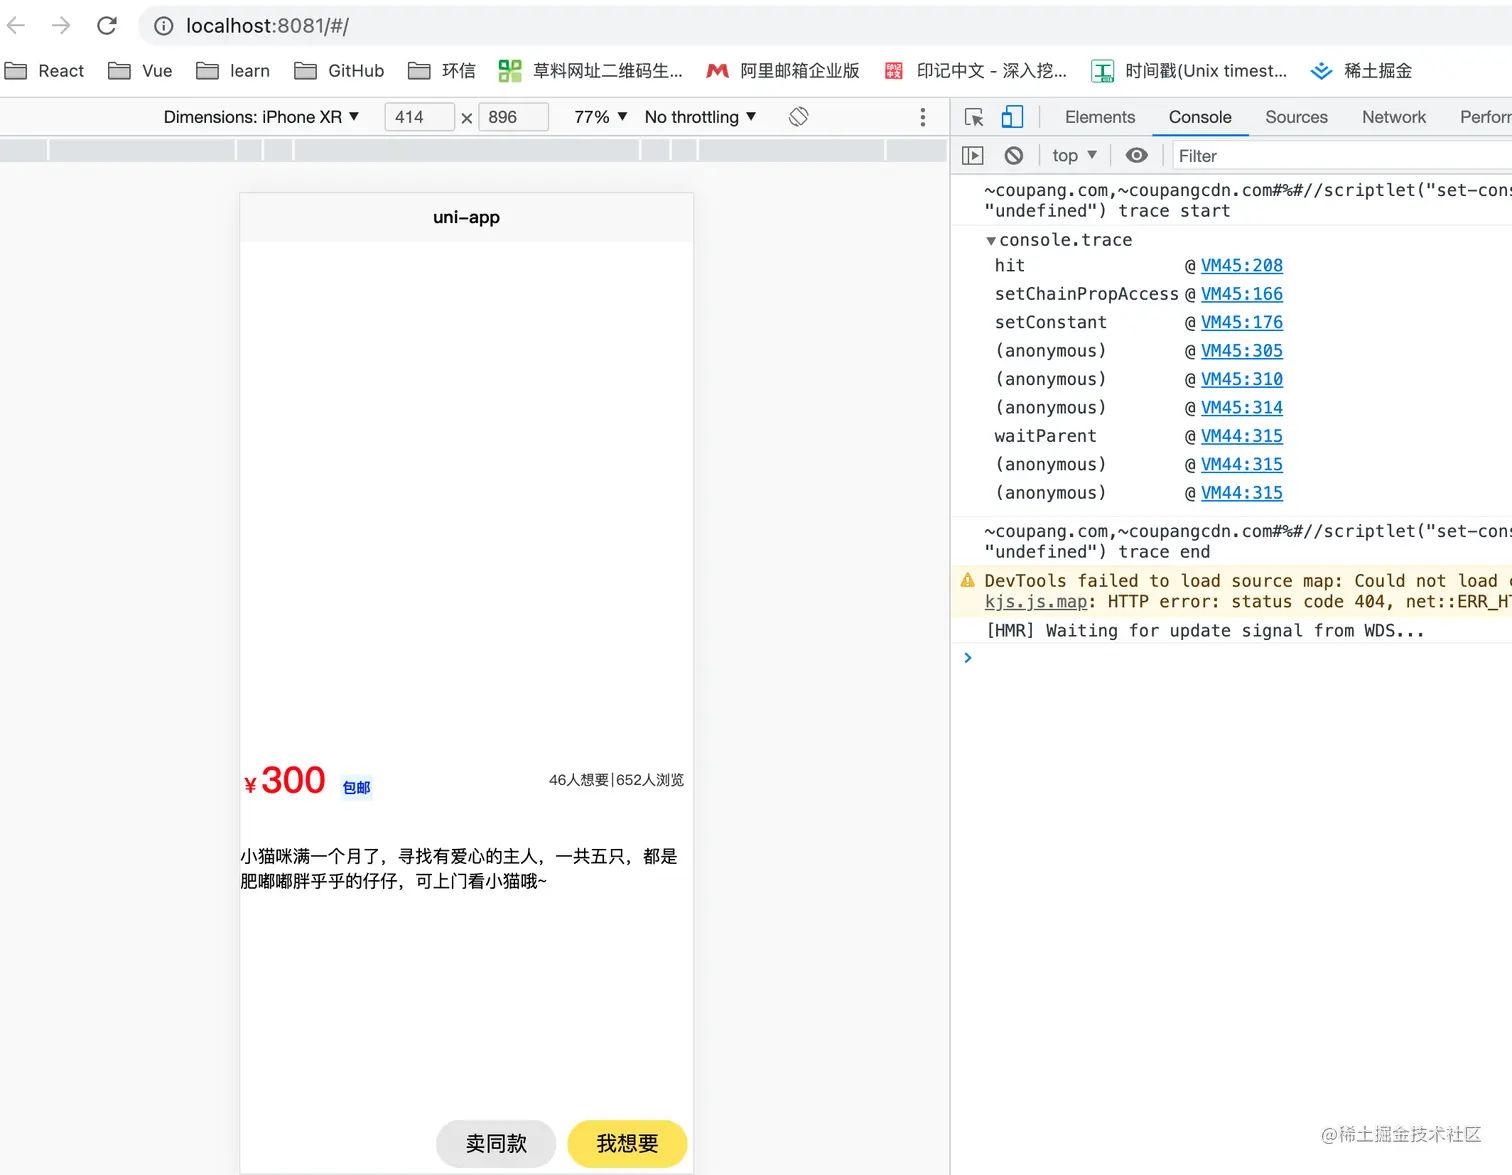Click the console Filter input
This screenshot has width=1512, height=1175.
coord(1340,156)
